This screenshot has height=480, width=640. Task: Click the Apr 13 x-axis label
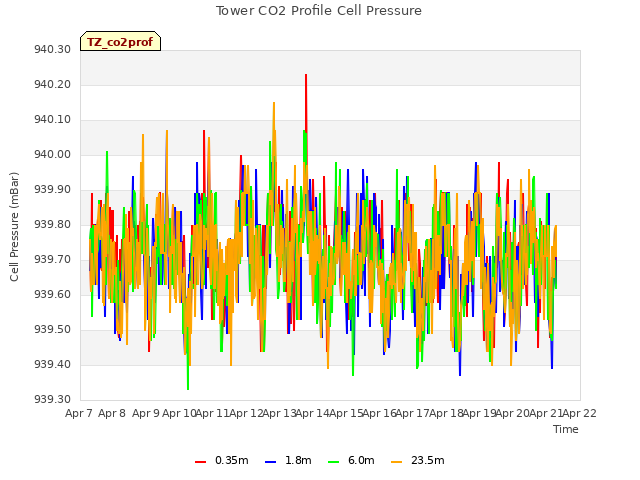pyautogui.click(x=279, y=413)
